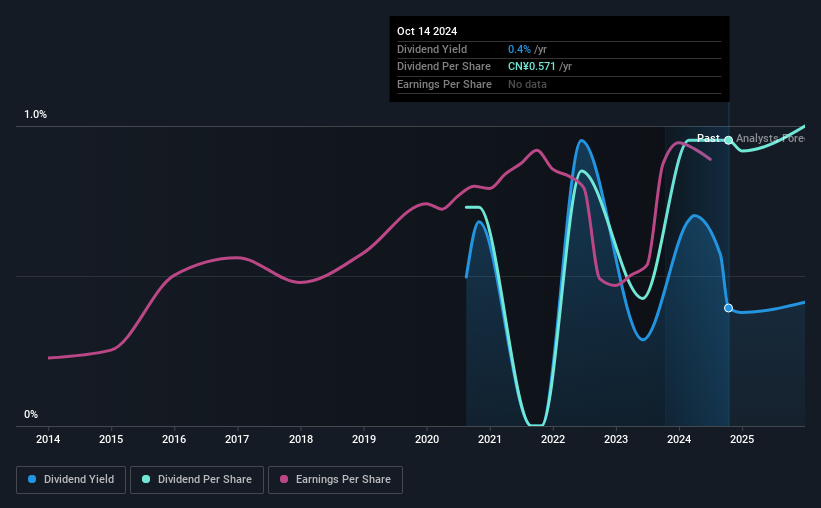This screenshot has width=821, height=508.
Task: Toggle the Earnings Per Share legend series
Action: pyautogui.click(x=335, y=480)
